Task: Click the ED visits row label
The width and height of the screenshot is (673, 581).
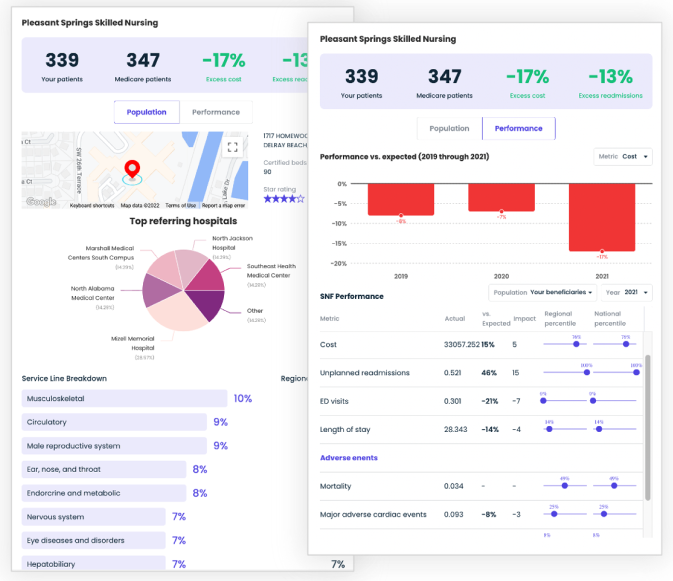Action: pos(334,401)
